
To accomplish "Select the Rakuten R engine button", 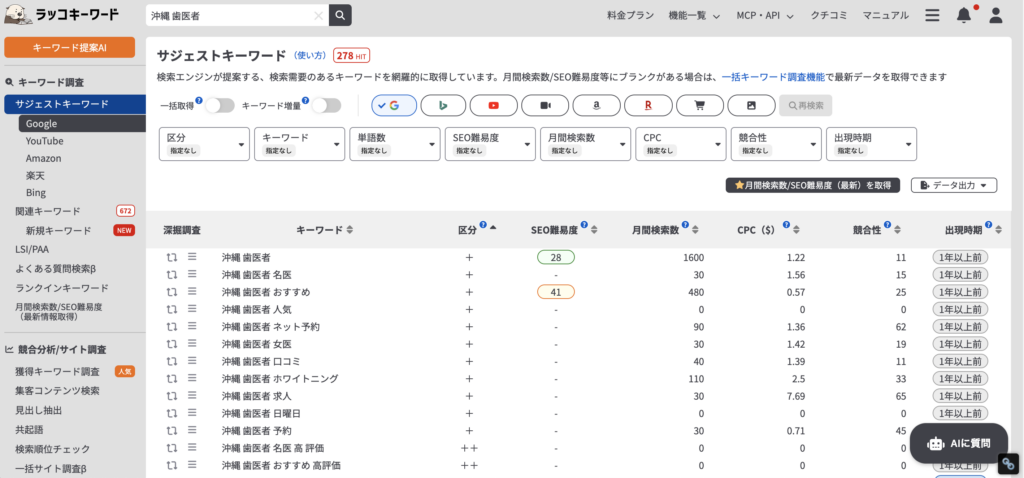I will coord(648,105).
